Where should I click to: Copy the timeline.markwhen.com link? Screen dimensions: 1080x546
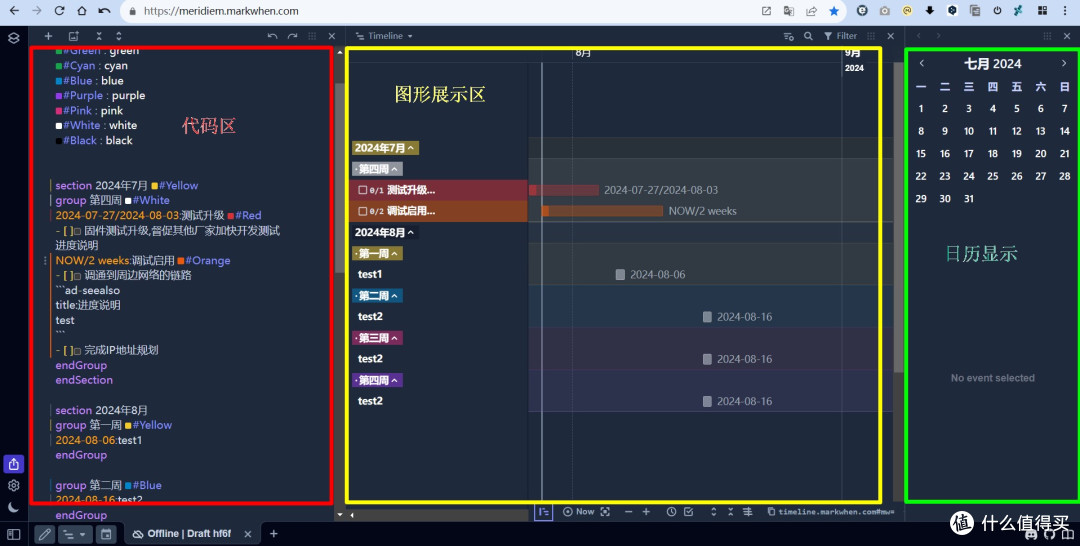tap(831, 512)
